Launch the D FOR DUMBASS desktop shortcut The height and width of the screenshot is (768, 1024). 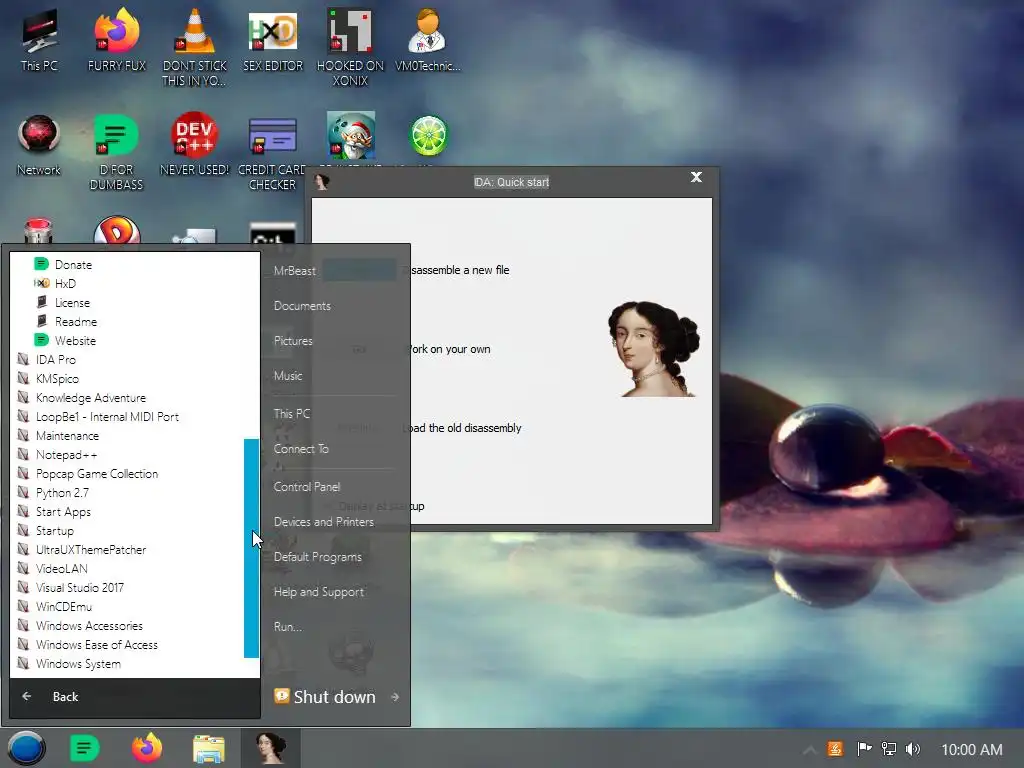click(116, 152)
